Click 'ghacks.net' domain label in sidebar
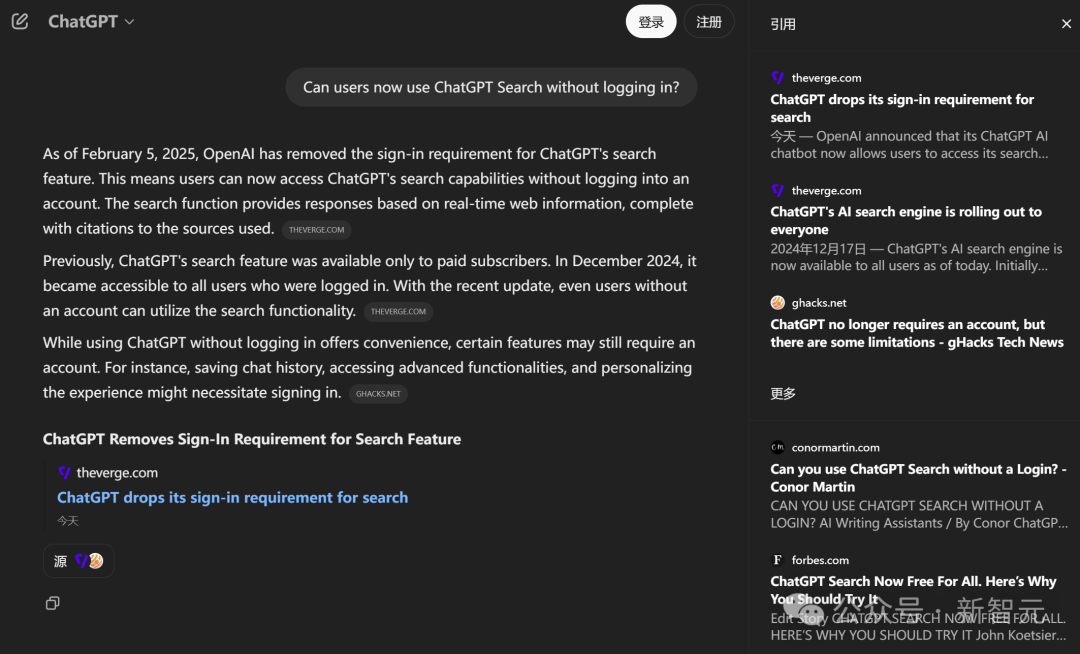This screenshot has height=654, width=1080. (819, 302)
